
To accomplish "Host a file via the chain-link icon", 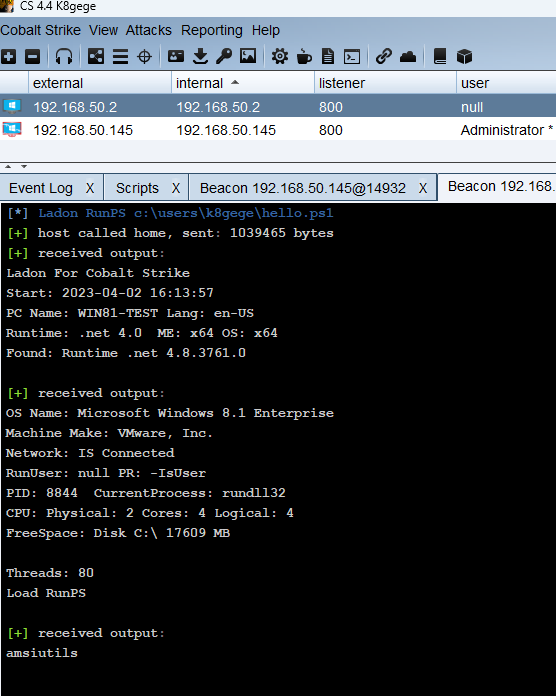I will coord(384,56).
